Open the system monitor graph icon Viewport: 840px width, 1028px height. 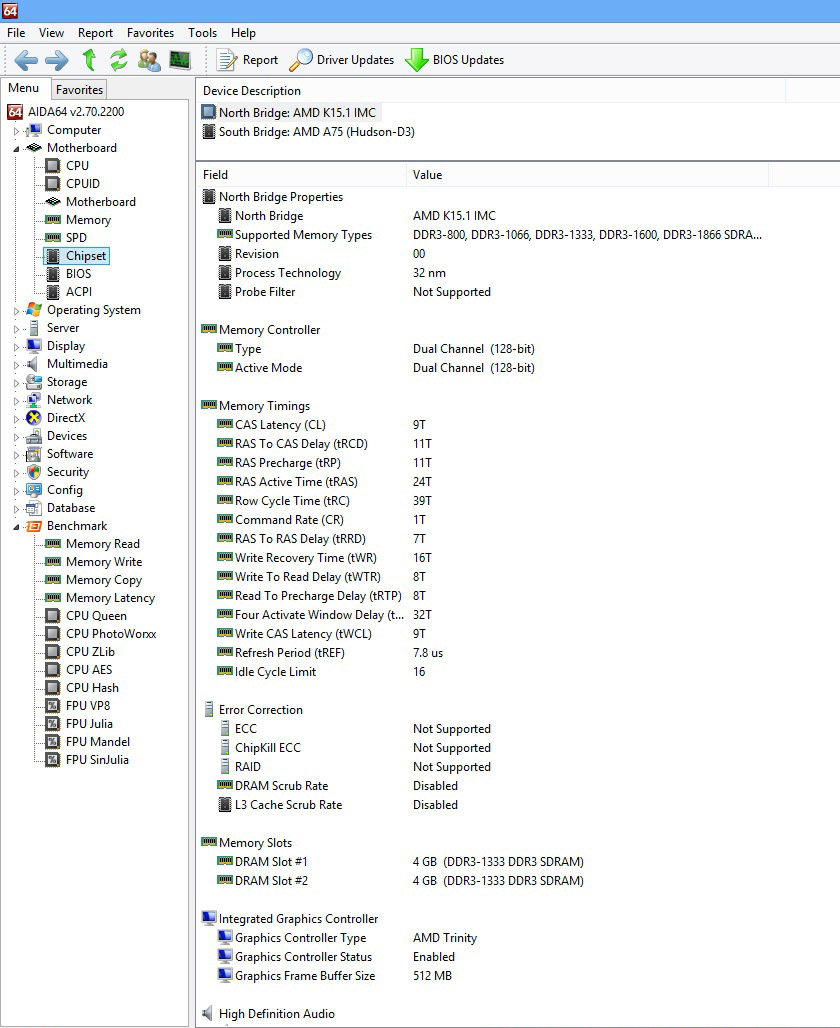(180, 60)
